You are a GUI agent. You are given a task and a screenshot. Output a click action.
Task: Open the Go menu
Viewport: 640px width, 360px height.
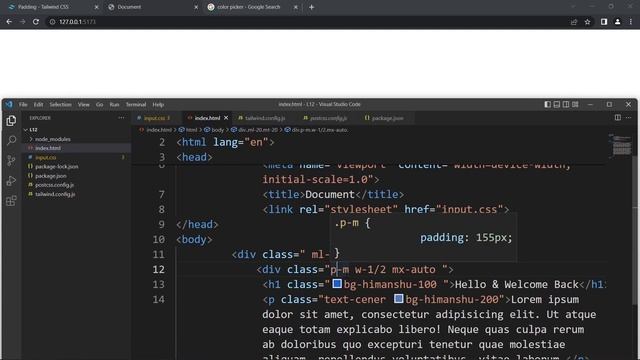100,104
